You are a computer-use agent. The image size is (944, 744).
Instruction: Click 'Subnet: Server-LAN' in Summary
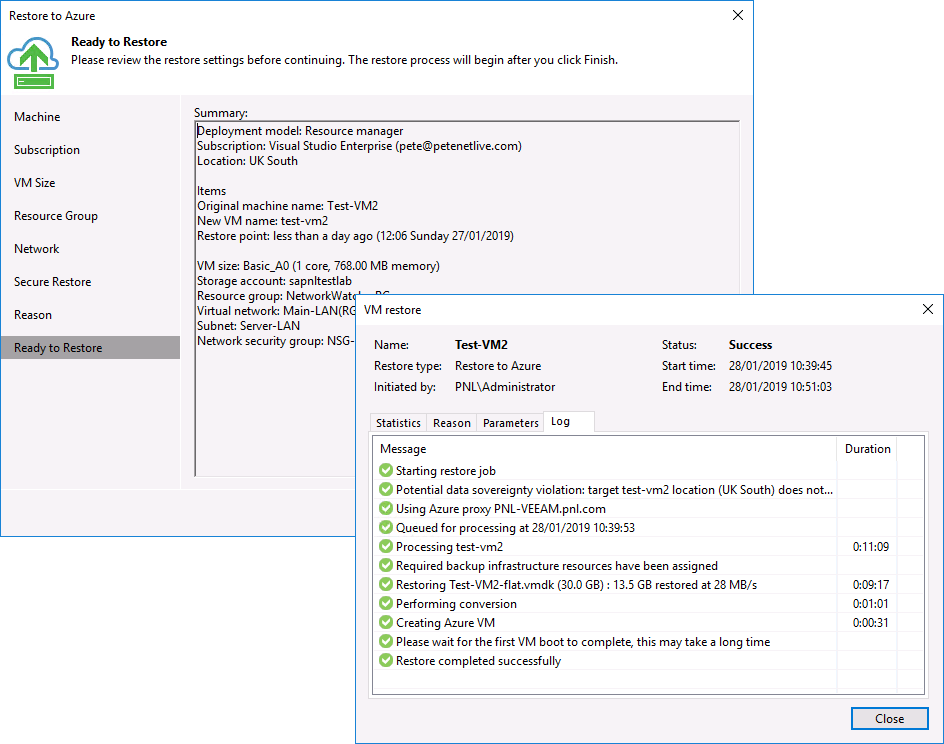(x=249, y=326)
